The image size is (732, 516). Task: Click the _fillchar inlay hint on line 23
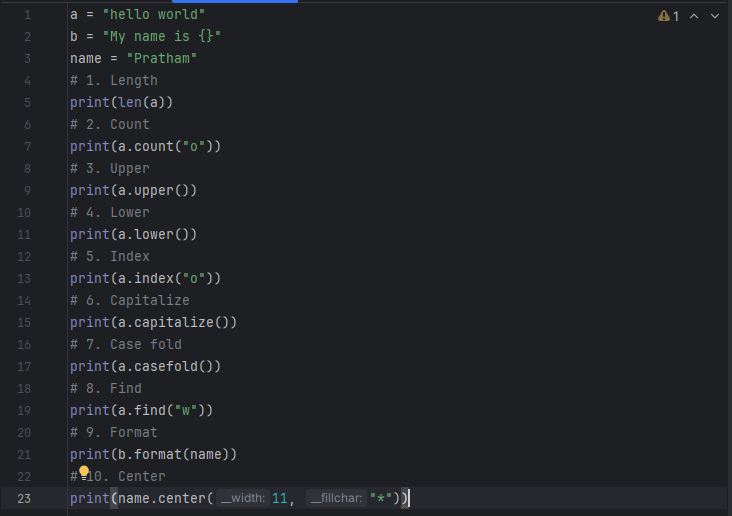click(337, 498)
